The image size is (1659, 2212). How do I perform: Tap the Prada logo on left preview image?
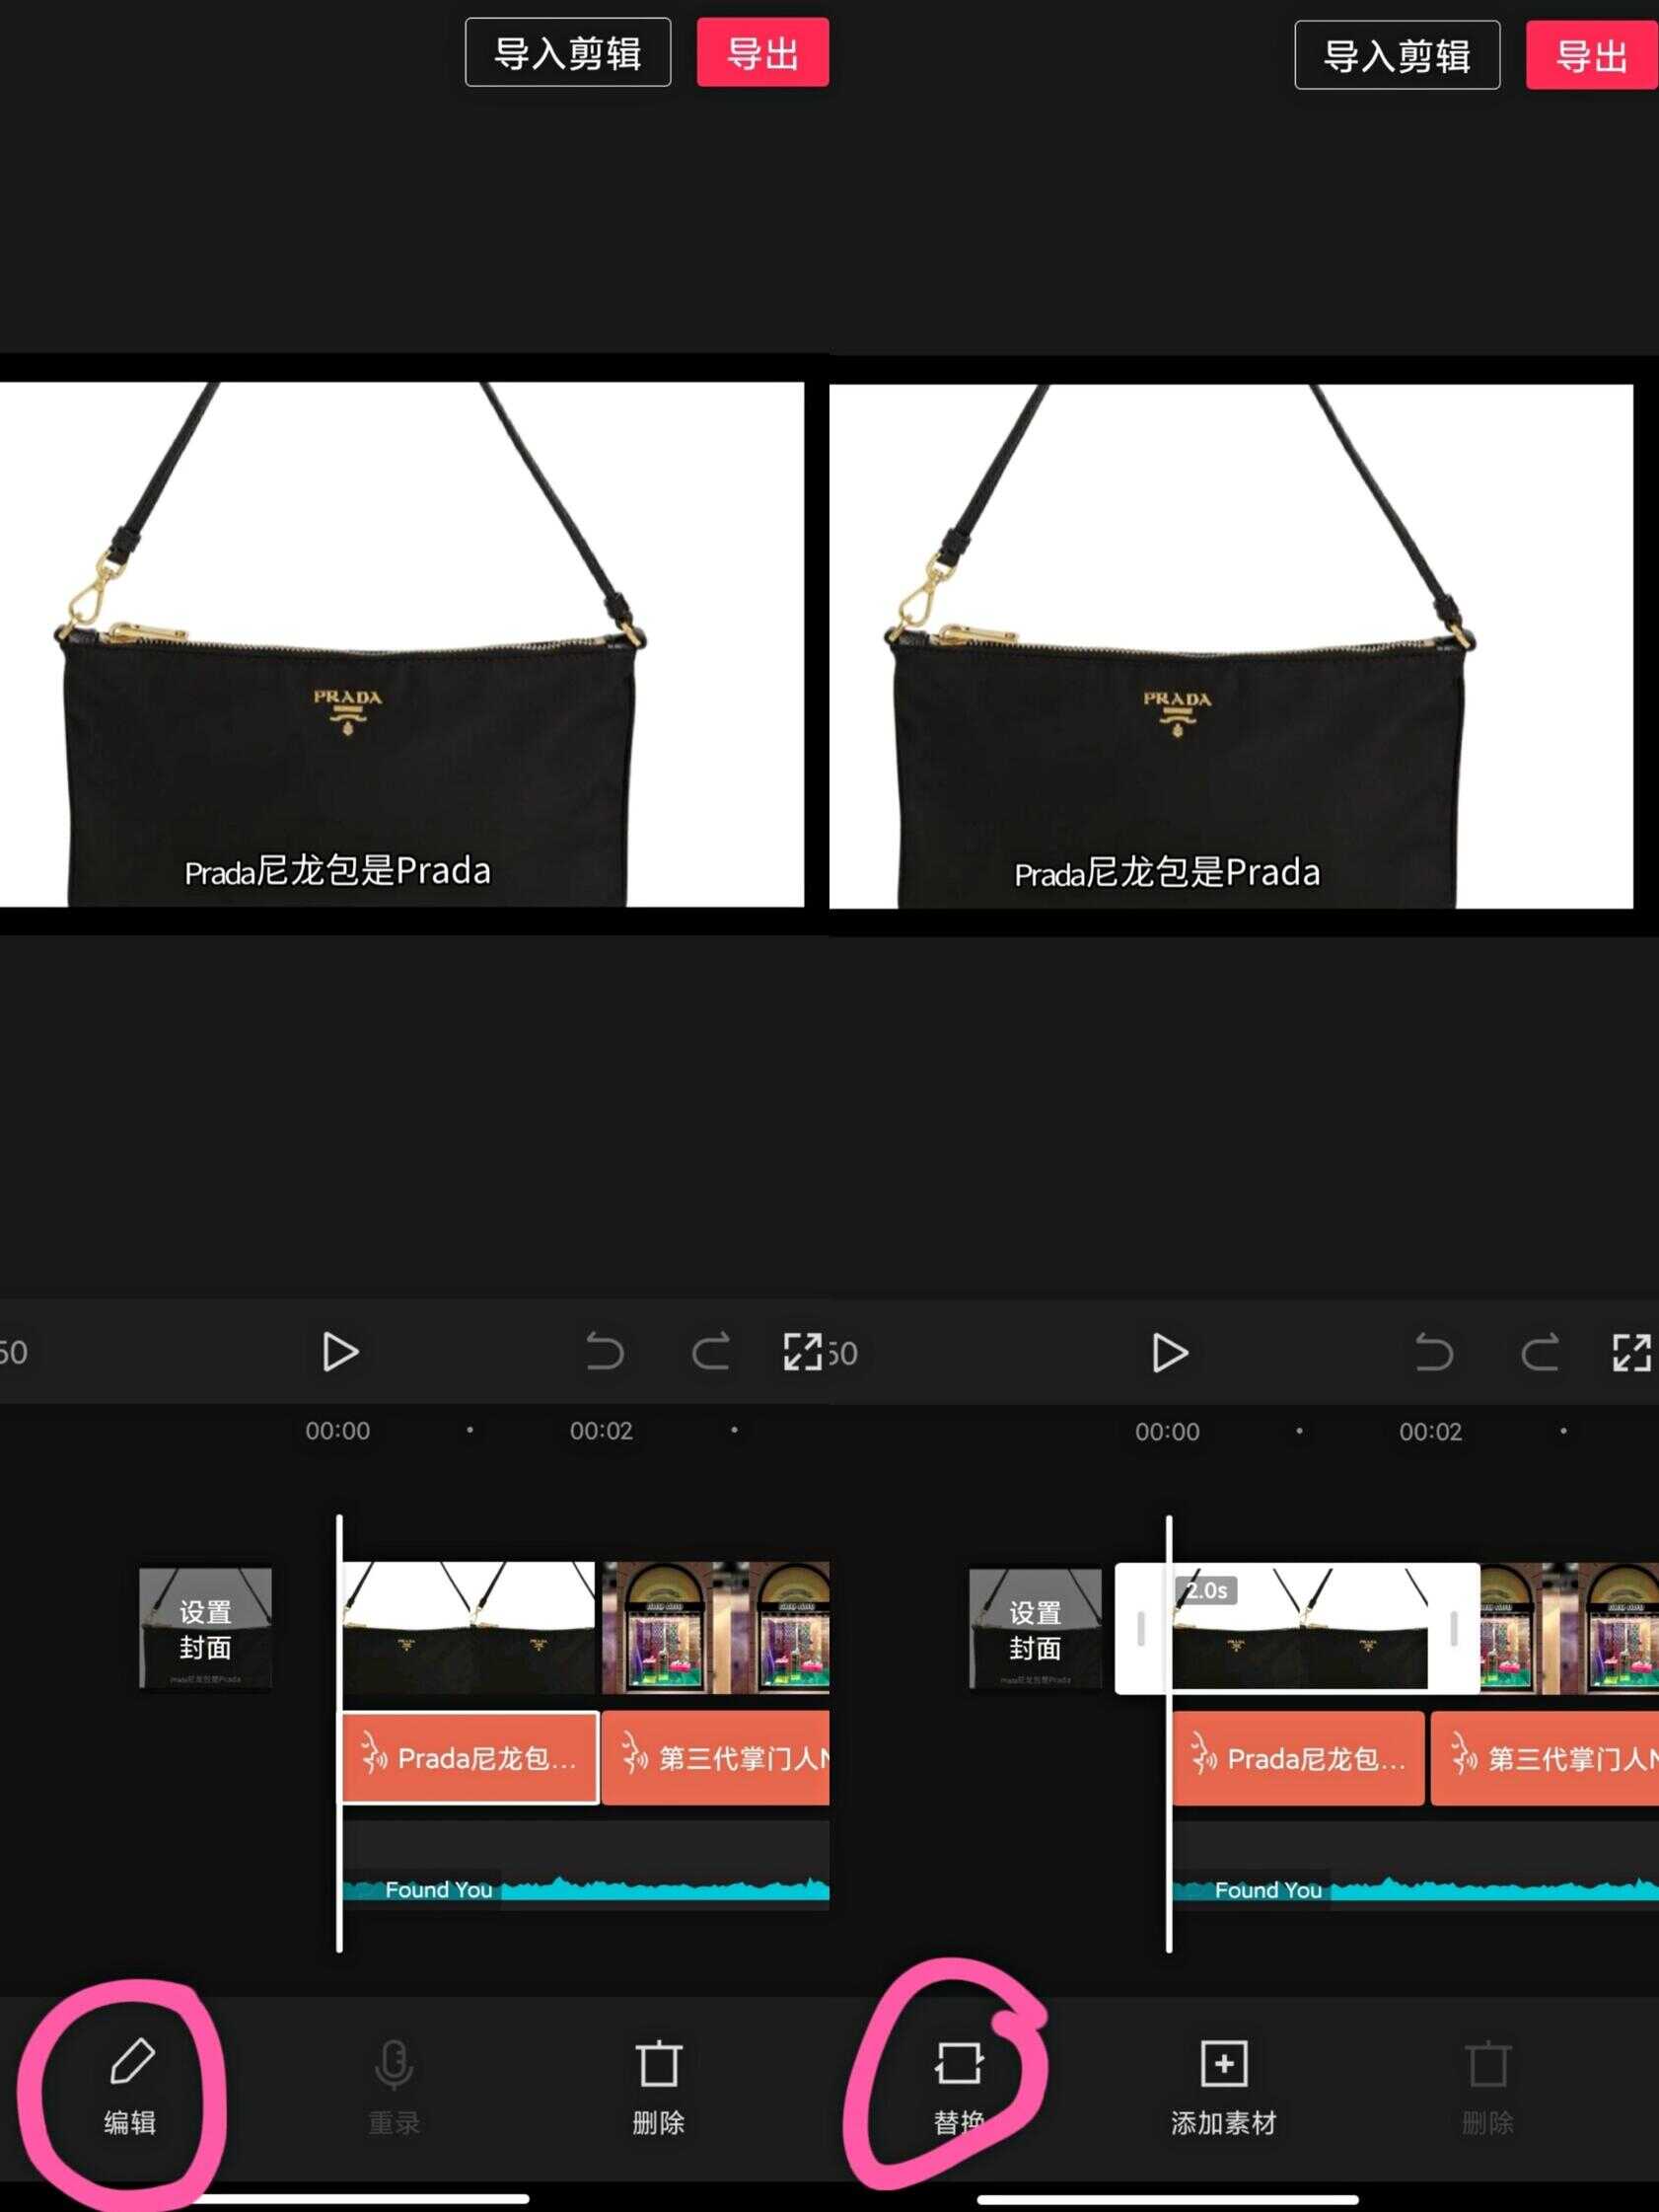[x=347, y=711]
